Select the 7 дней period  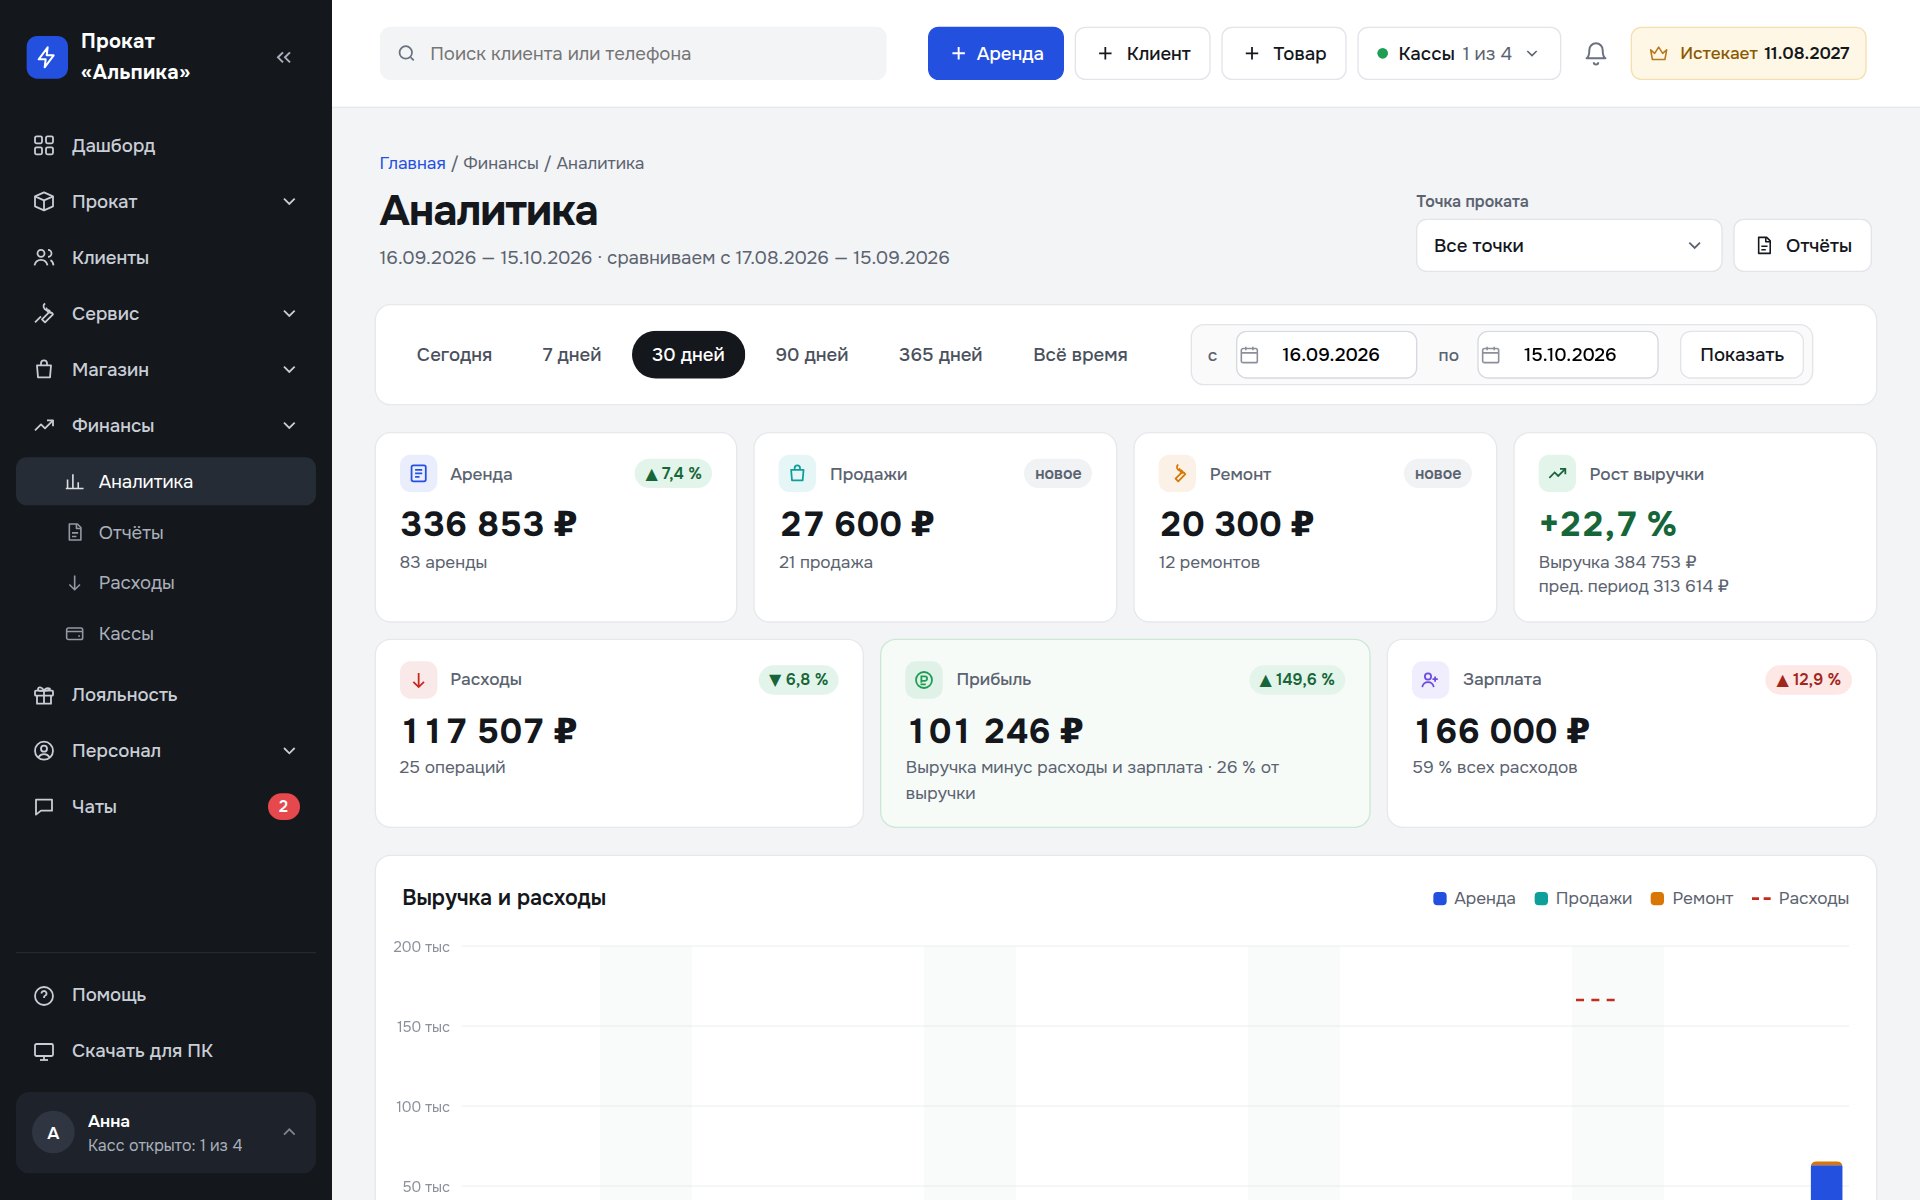572,355
